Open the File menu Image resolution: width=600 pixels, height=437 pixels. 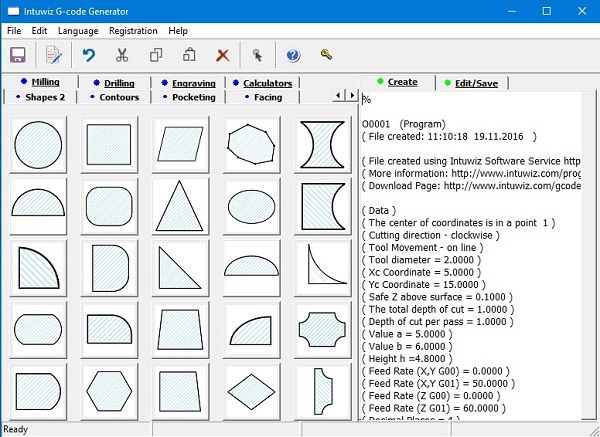14,31
